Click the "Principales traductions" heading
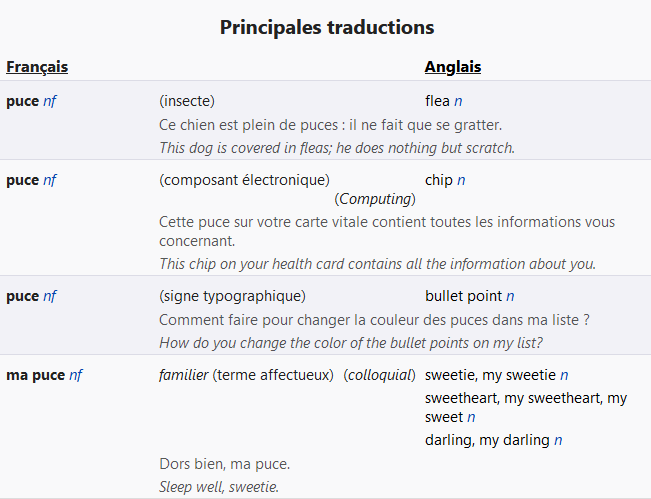 pos(327,27)
